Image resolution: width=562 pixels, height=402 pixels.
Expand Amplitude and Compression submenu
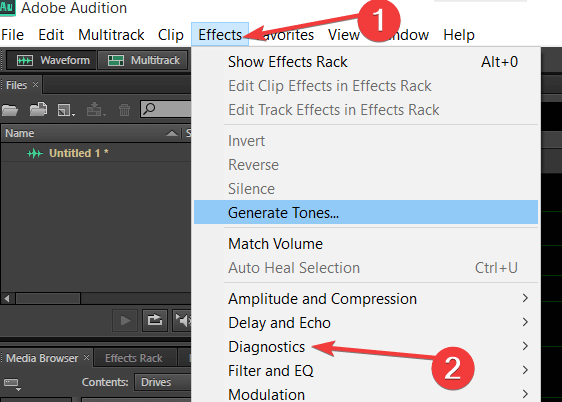click(366, 299)
